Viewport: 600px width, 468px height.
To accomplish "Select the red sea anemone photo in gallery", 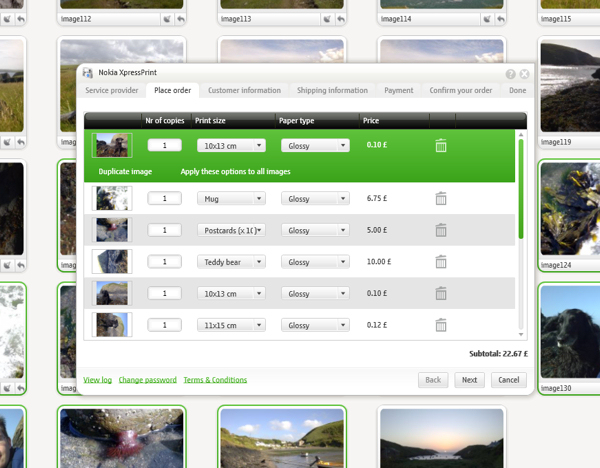I will (122, 439).
